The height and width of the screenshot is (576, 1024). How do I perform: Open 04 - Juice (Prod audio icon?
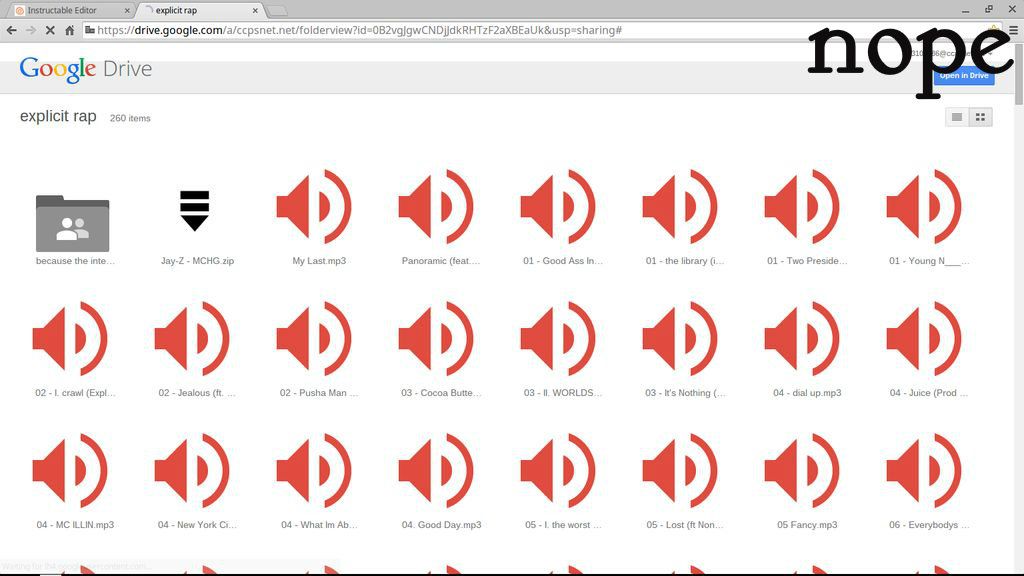(x=924, y=339)
